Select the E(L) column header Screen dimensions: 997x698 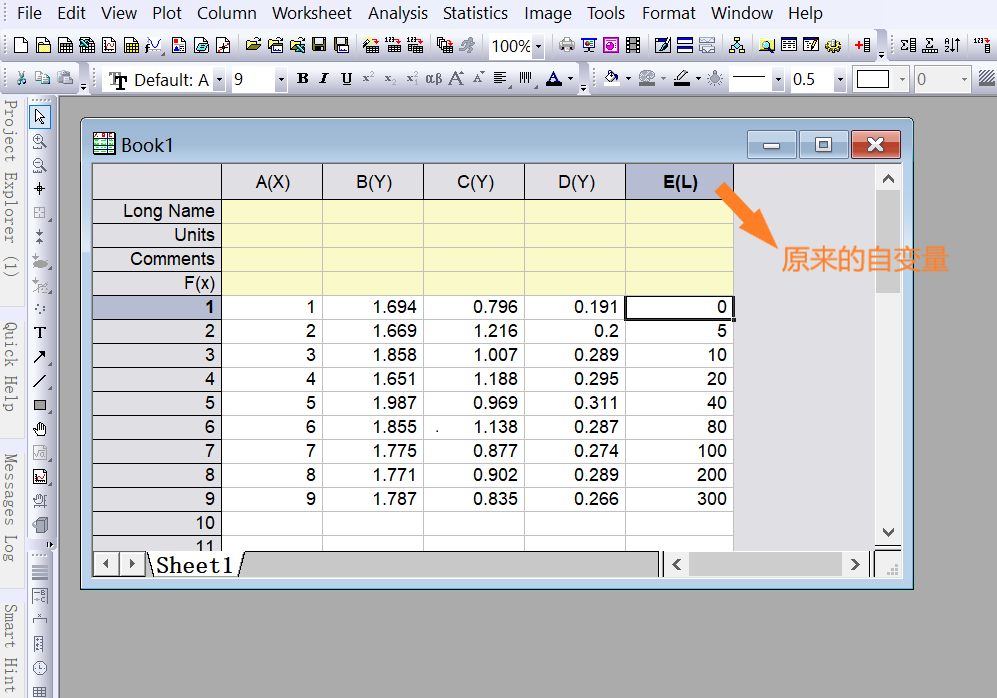(679, 182)
